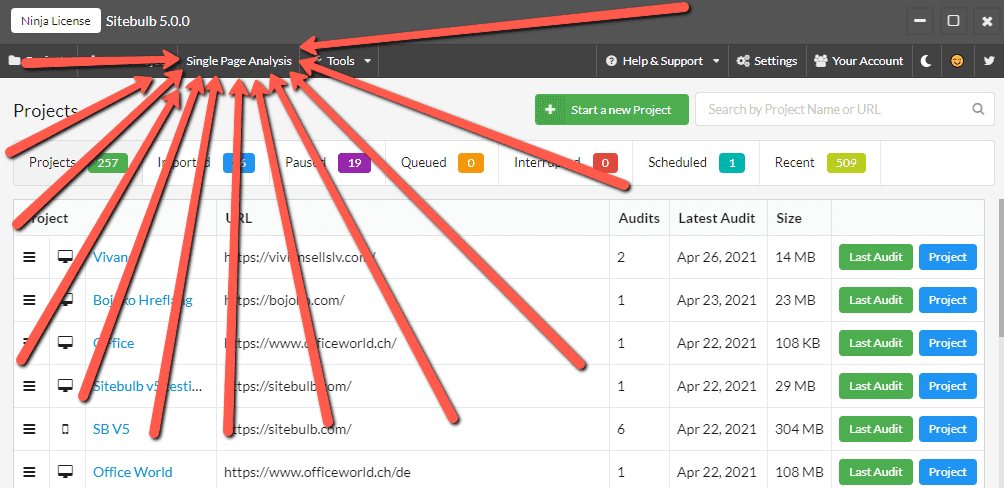Switch to the Recent tab
Image resolution: width=1004 pixels, height=488 pixels.
click(820, 163)
